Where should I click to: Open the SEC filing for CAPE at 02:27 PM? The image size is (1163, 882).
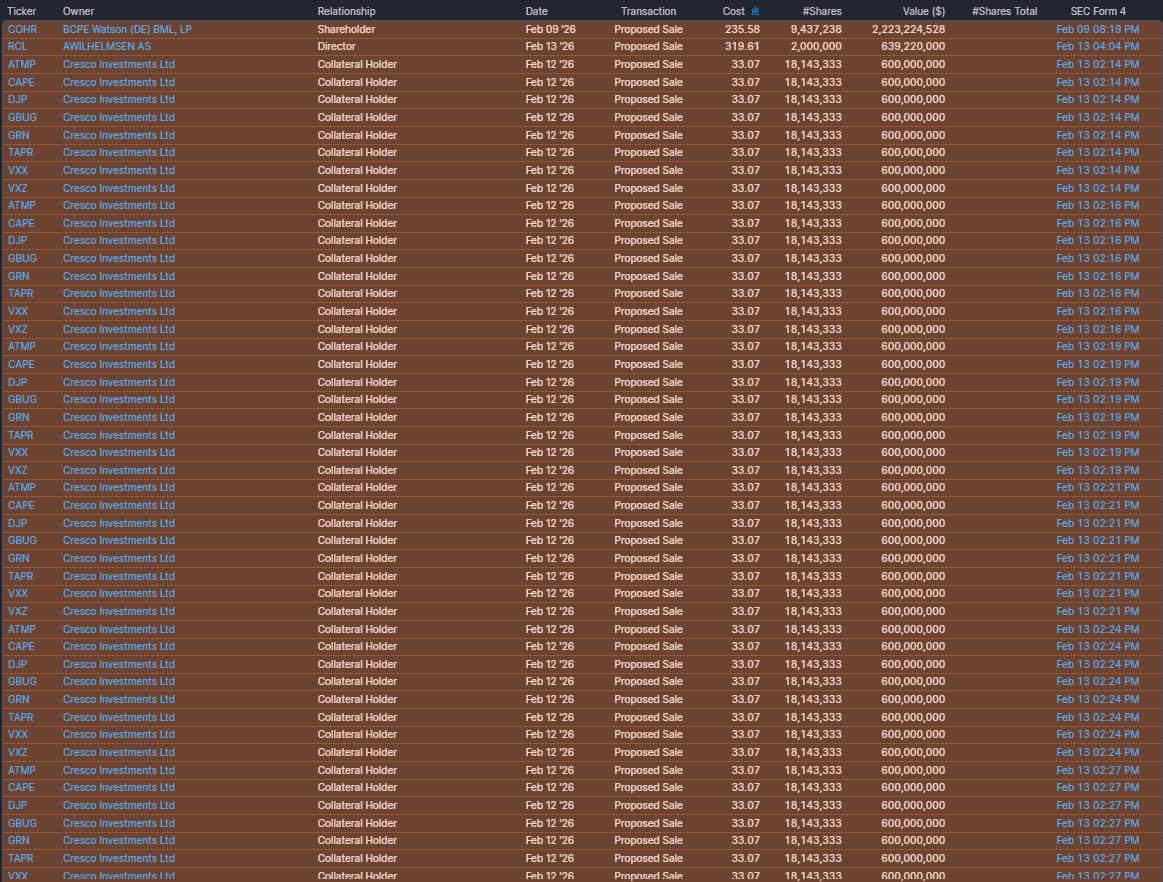(1098, 787)
